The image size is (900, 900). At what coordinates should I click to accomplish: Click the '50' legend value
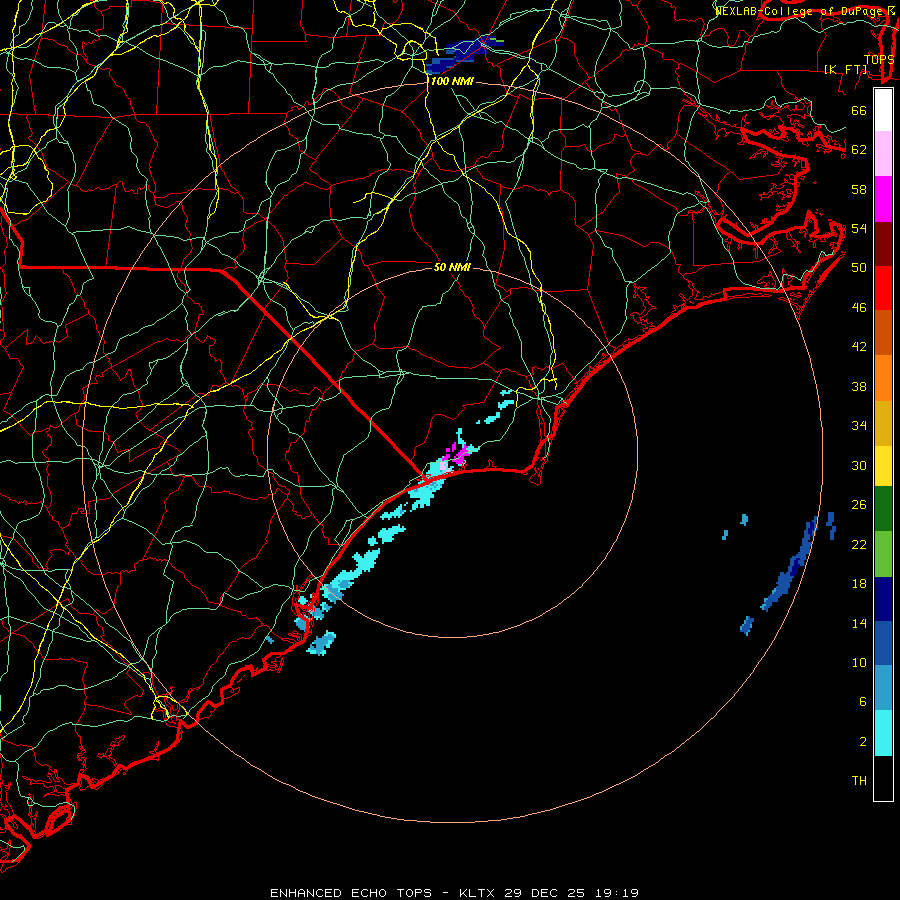[x=859, y=268]
